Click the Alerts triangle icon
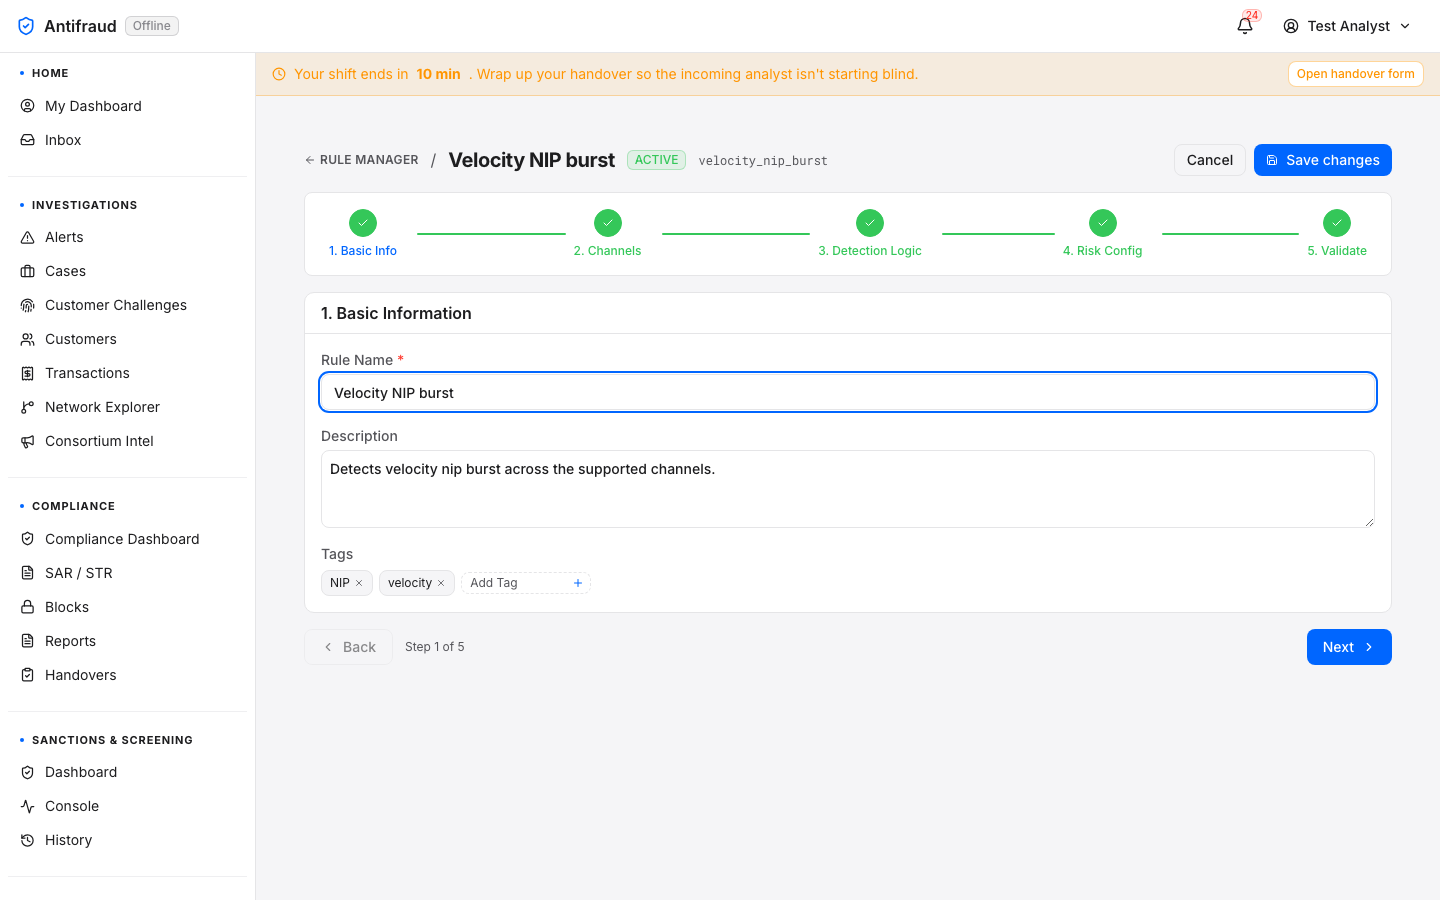Screen dimensions: 1440x900 pos(28,237)
